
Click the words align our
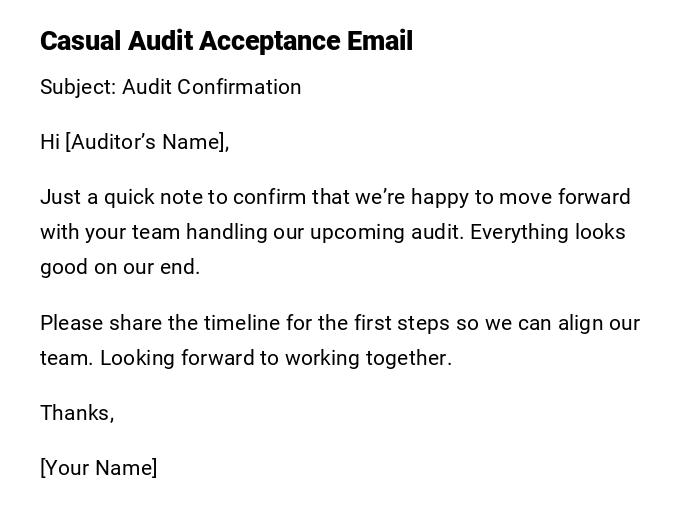(x=597, y=323)
